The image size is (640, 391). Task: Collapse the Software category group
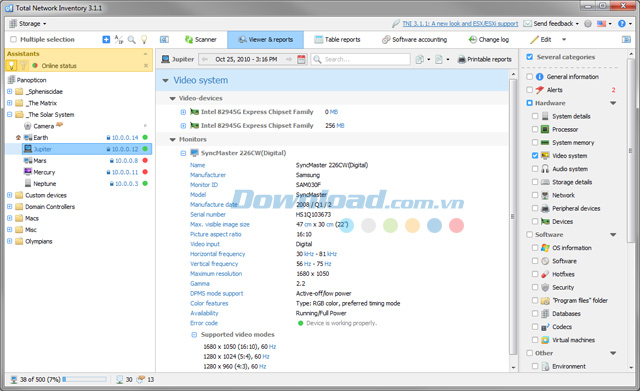613,235
